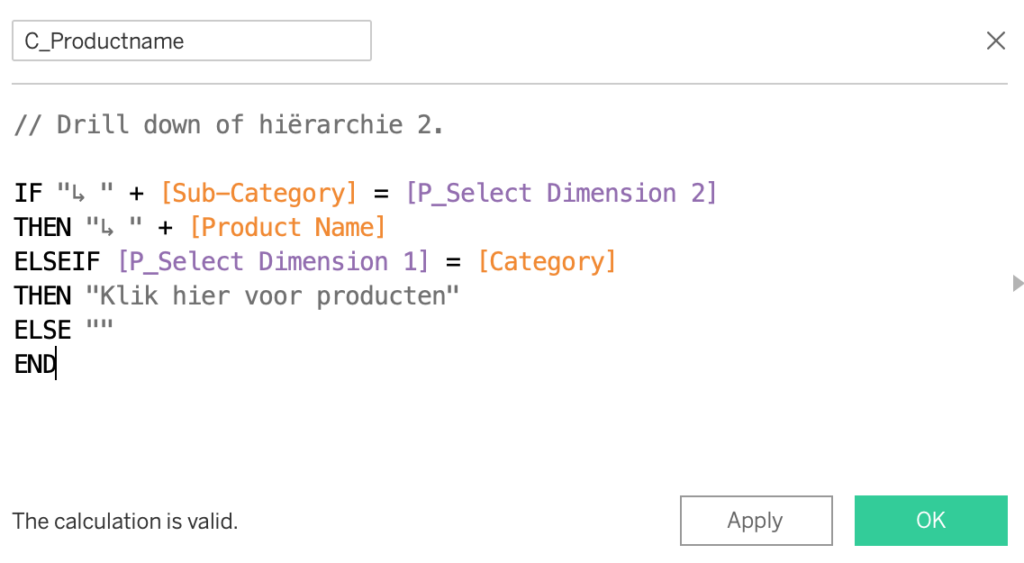Apply the calculation with the Apply button
The image size is (1024, 563).
click(x=755, y=520)
